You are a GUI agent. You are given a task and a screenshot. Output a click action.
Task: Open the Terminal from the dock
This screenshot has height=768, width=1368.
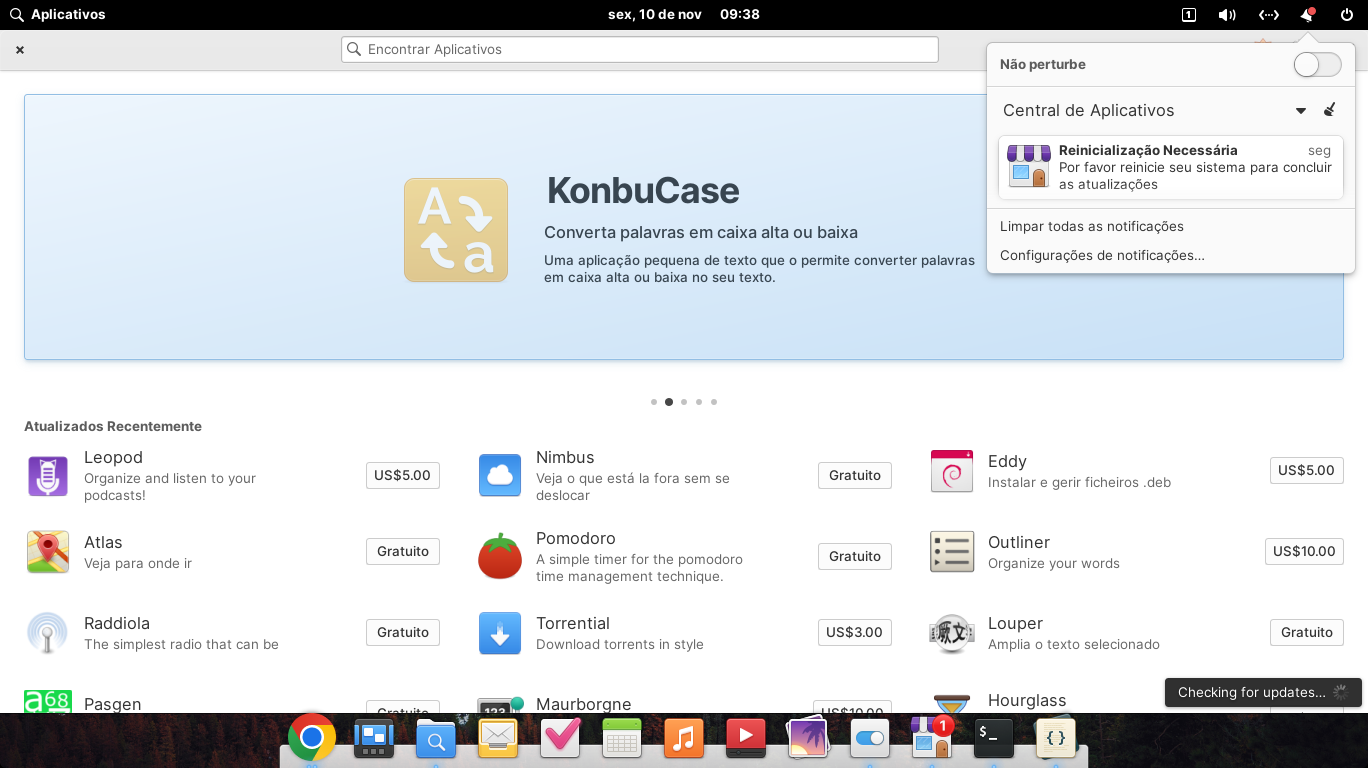coord(993,738)
